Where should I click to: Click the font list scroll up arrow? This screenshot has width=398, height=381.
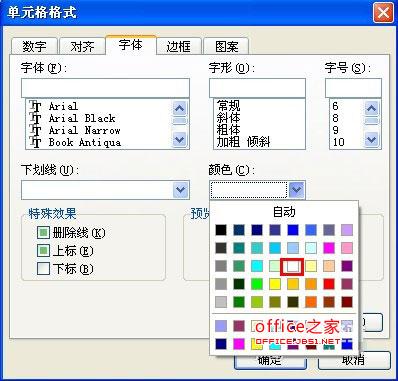pyautogui.click(x=180, y=108)
